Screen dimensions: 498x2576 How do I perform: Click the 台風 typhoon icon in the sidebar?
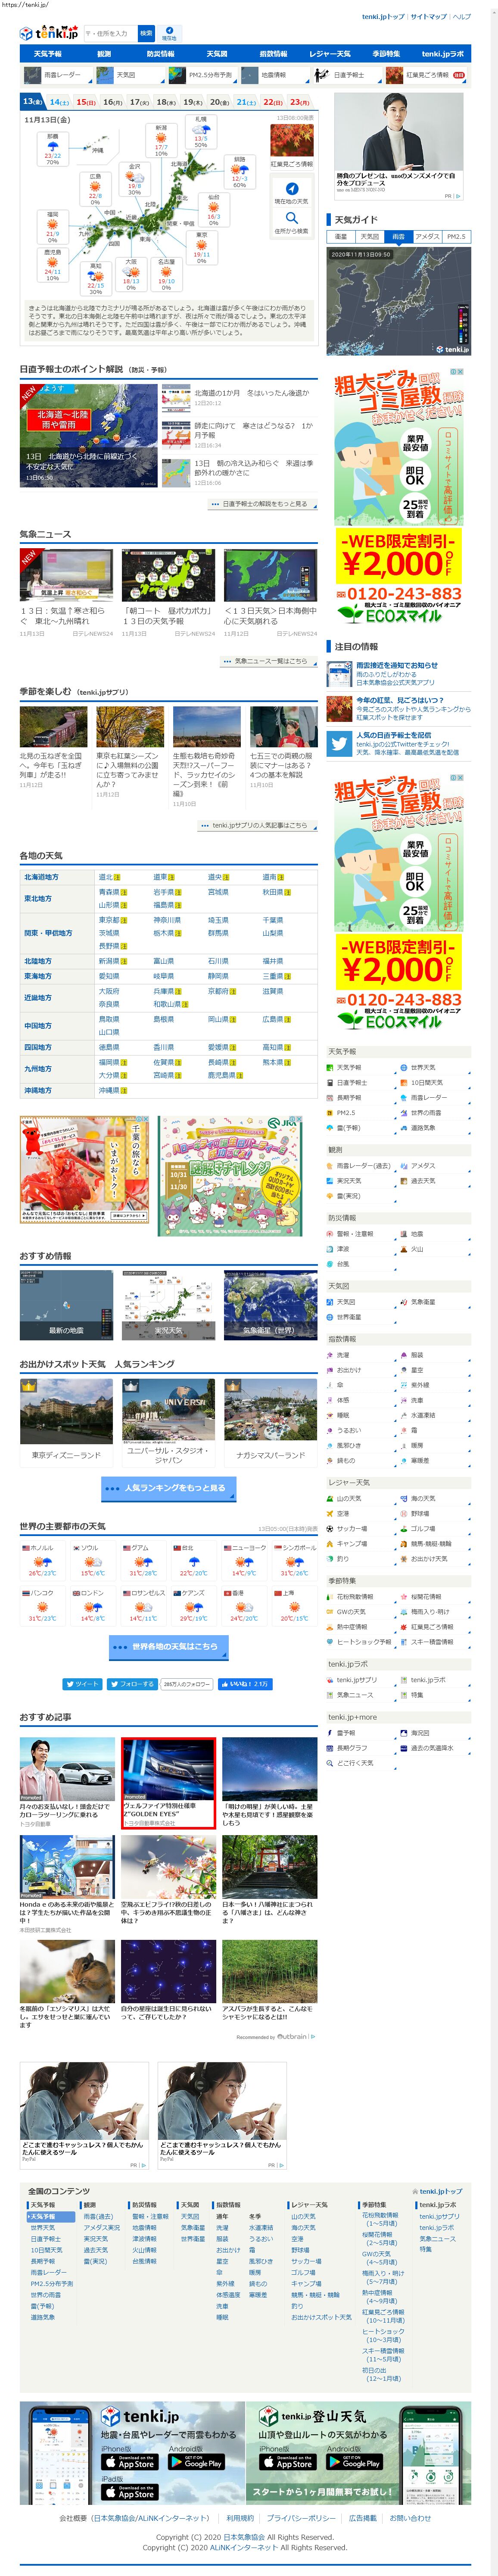coord(330,1264)
